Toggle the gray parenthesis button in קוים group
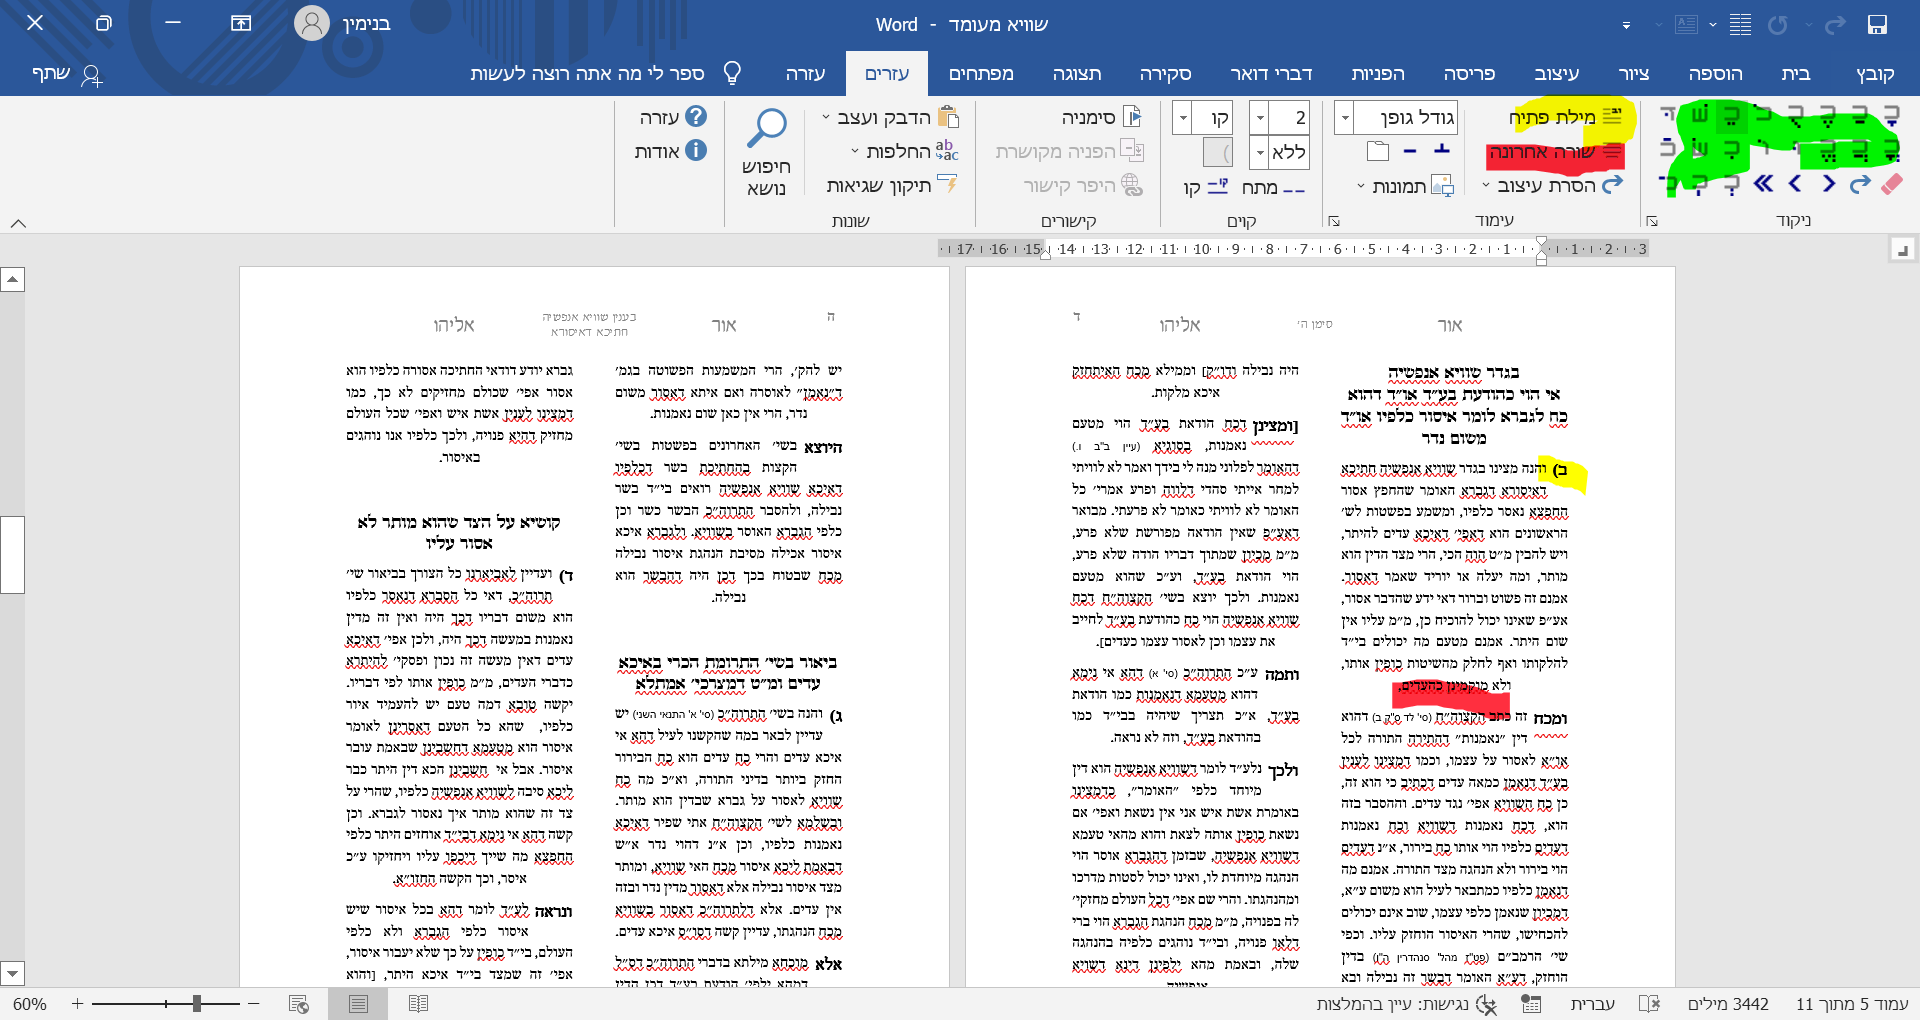Image resolution: width=1920 pixels, height=1020 pixels. point(1218,152)
